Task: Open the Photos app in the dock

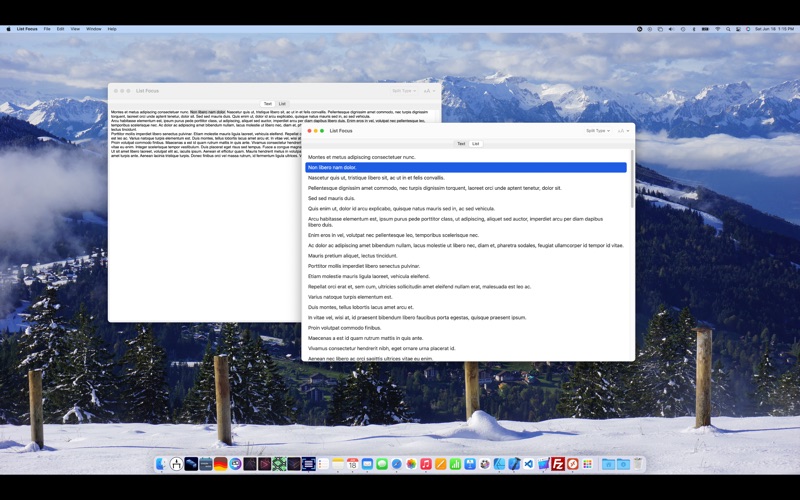Action: coord(411,464)
